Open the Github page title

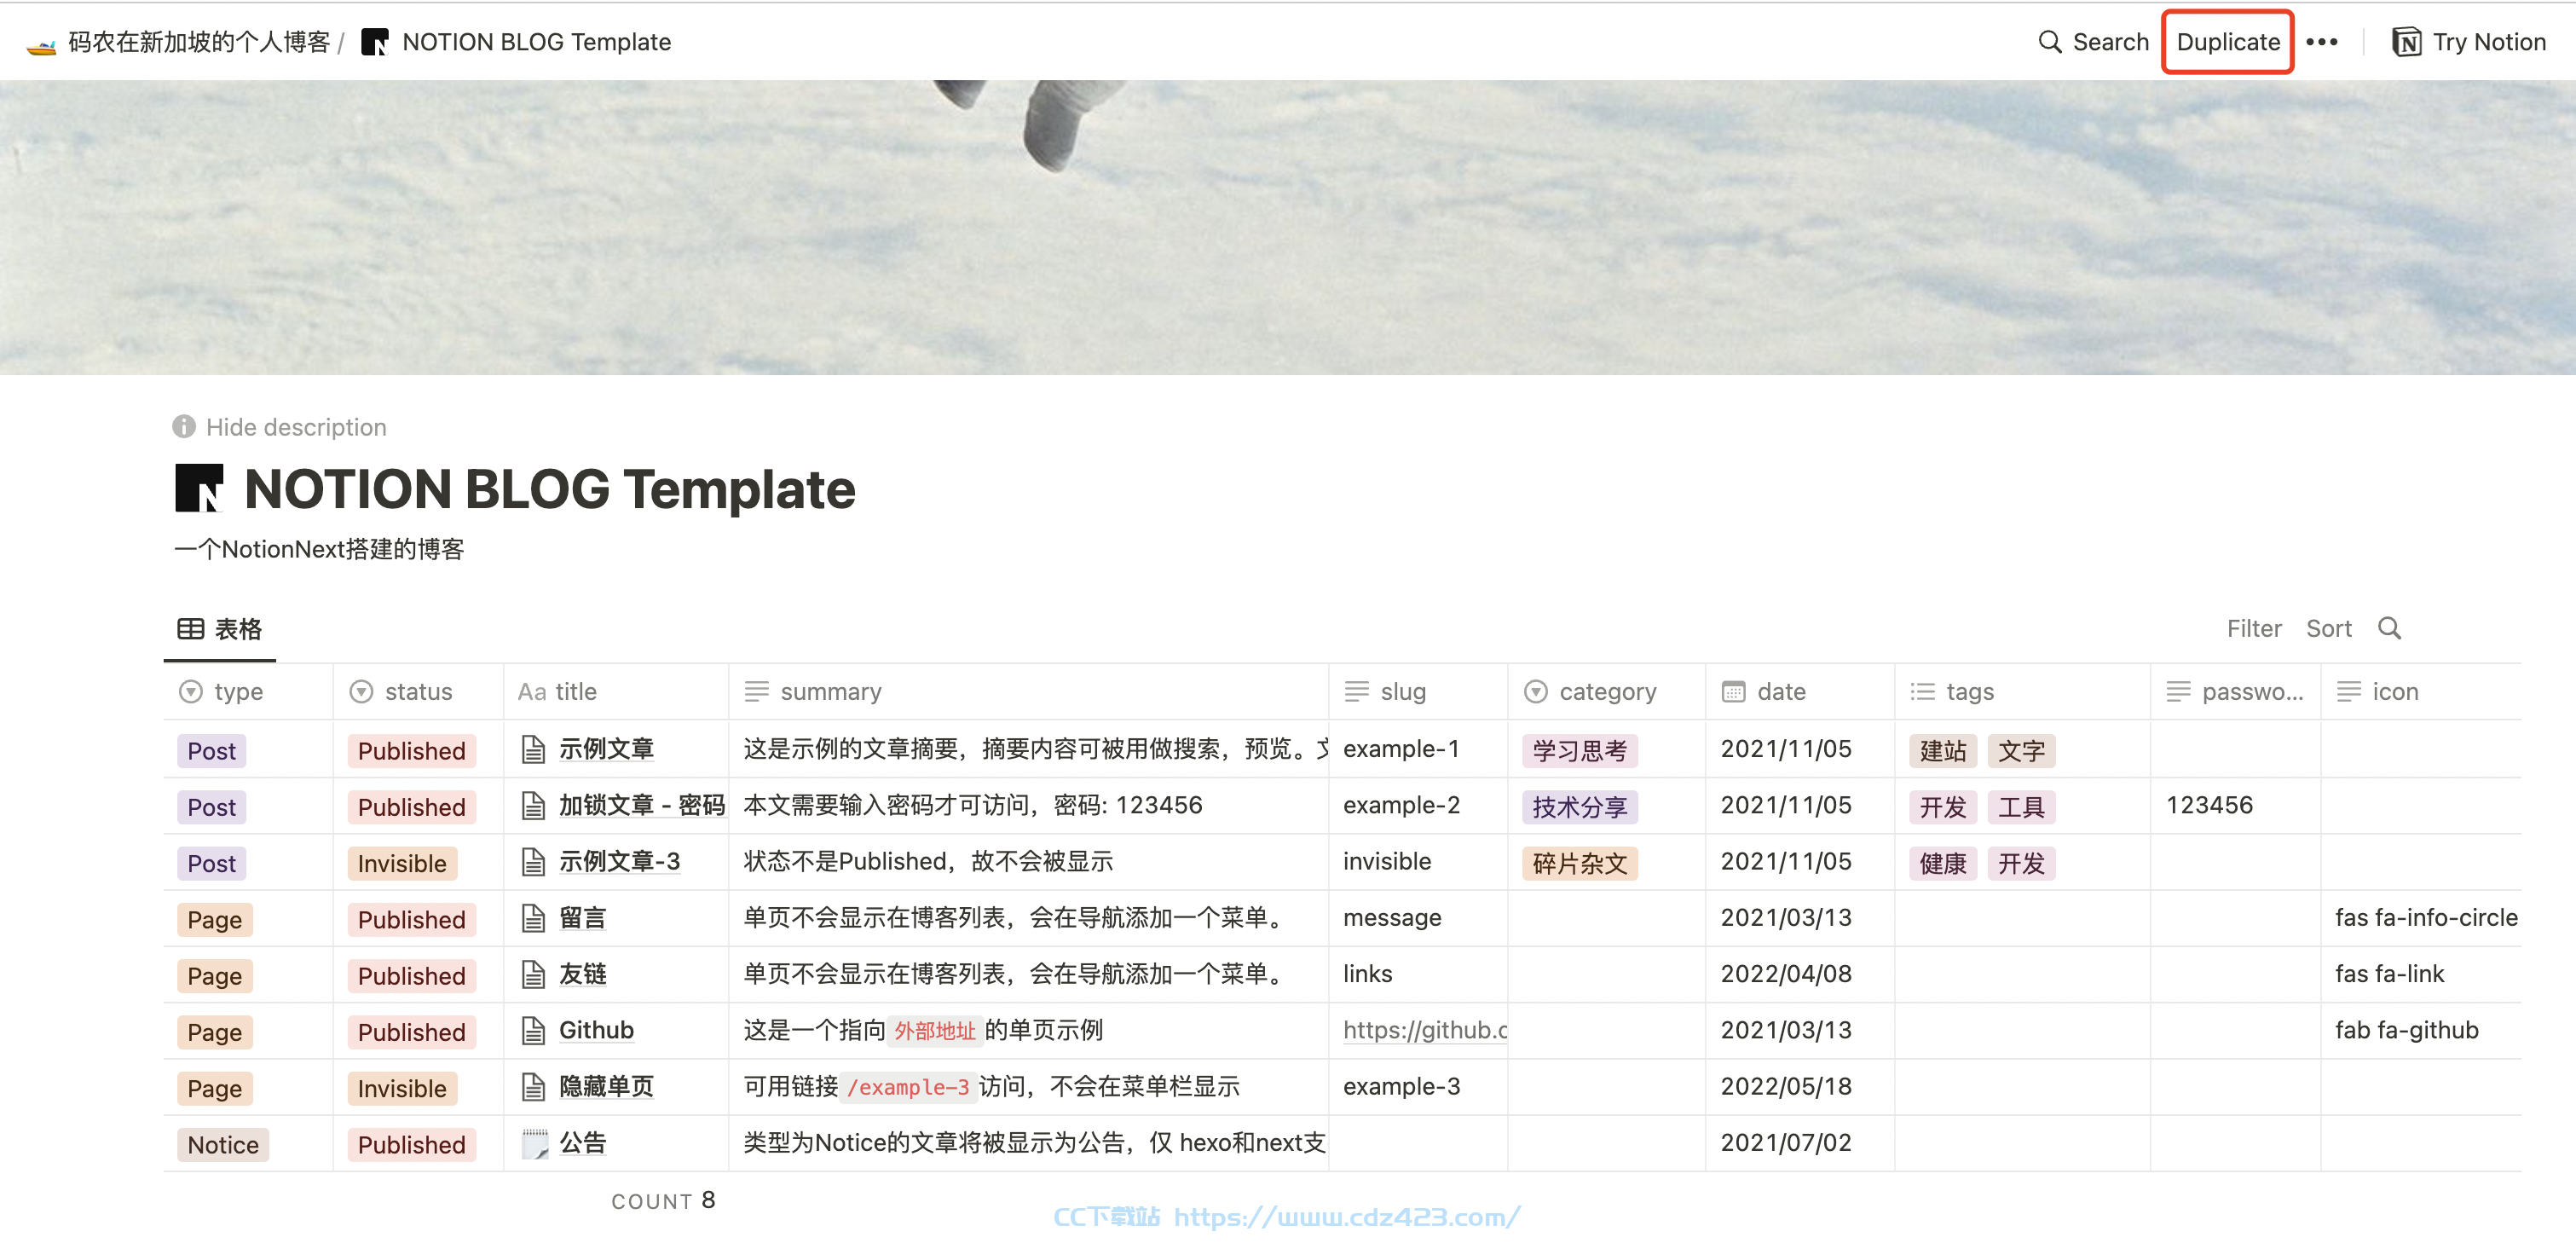pos(596,1030)
